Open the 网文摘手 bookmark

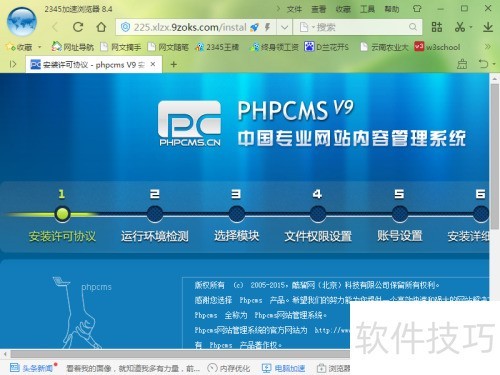121,47
